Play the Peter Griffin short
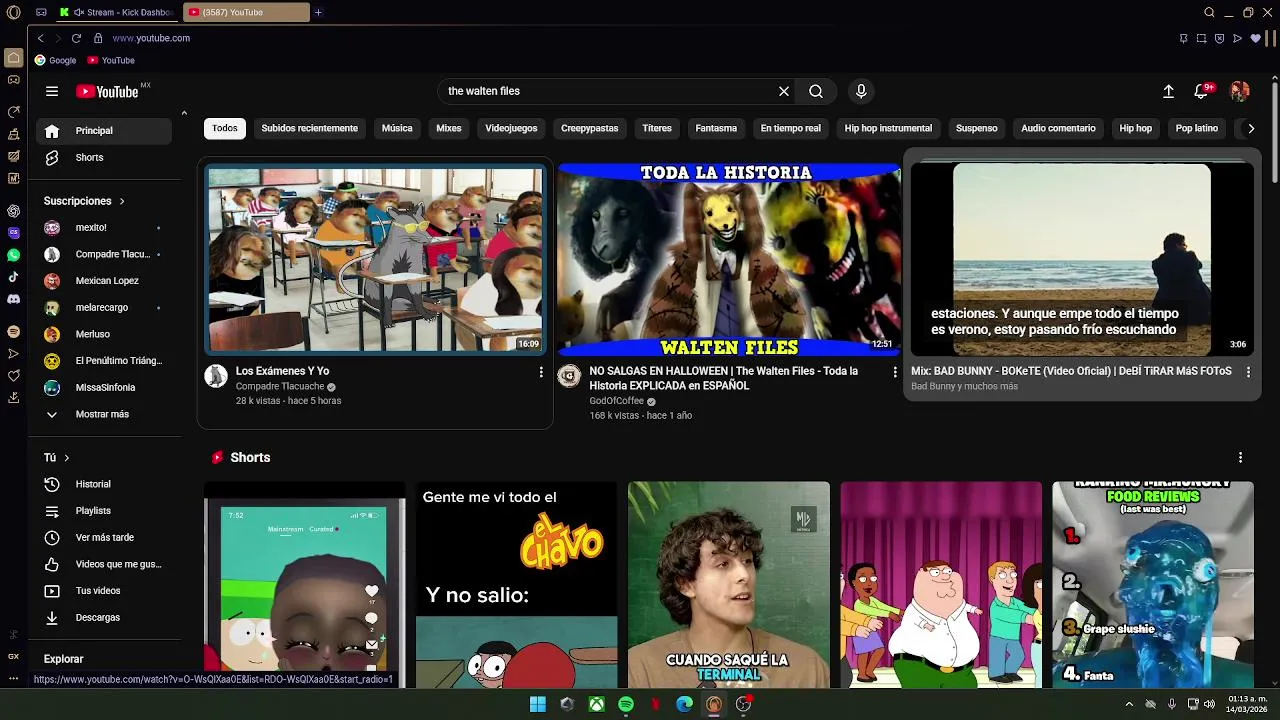 pyautogui.click(x=941, y=585)
